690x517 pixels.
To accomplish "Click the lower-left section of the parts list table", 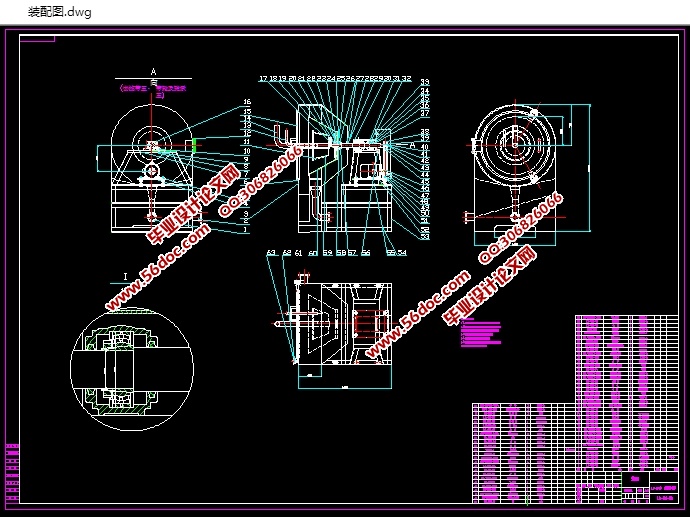I will [522, 450].
